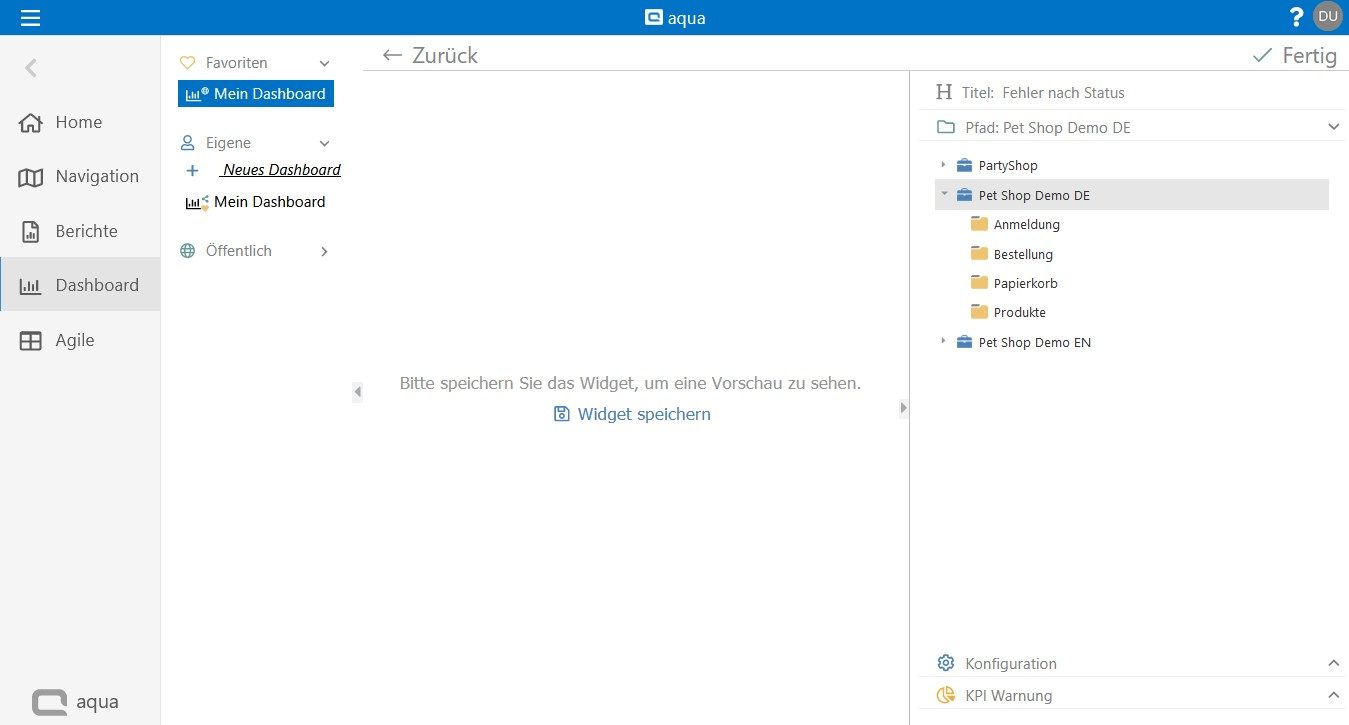
Task: Click Fertig to finish editing
Action: coord(1295,55)
